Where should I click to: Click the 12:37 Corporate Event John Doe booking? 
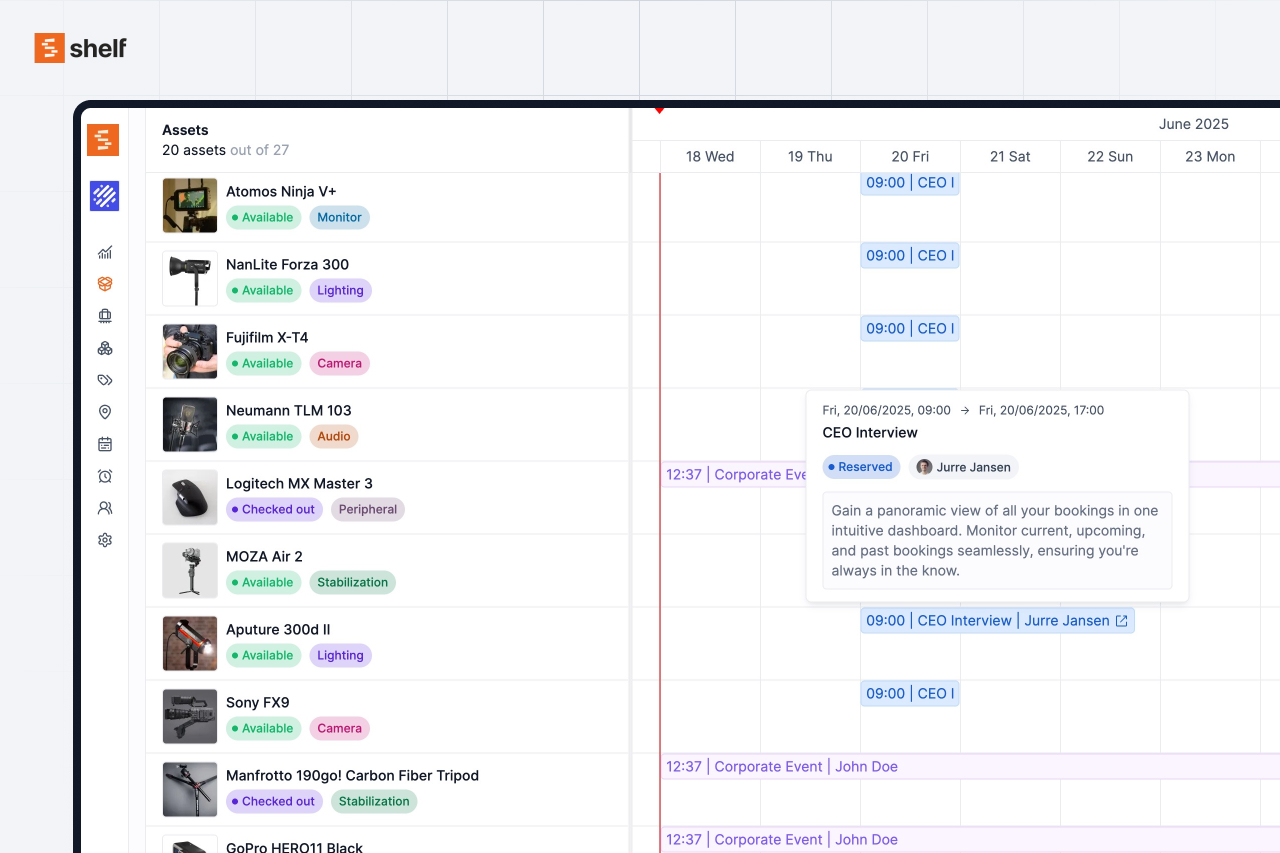[x=780, y=766]
